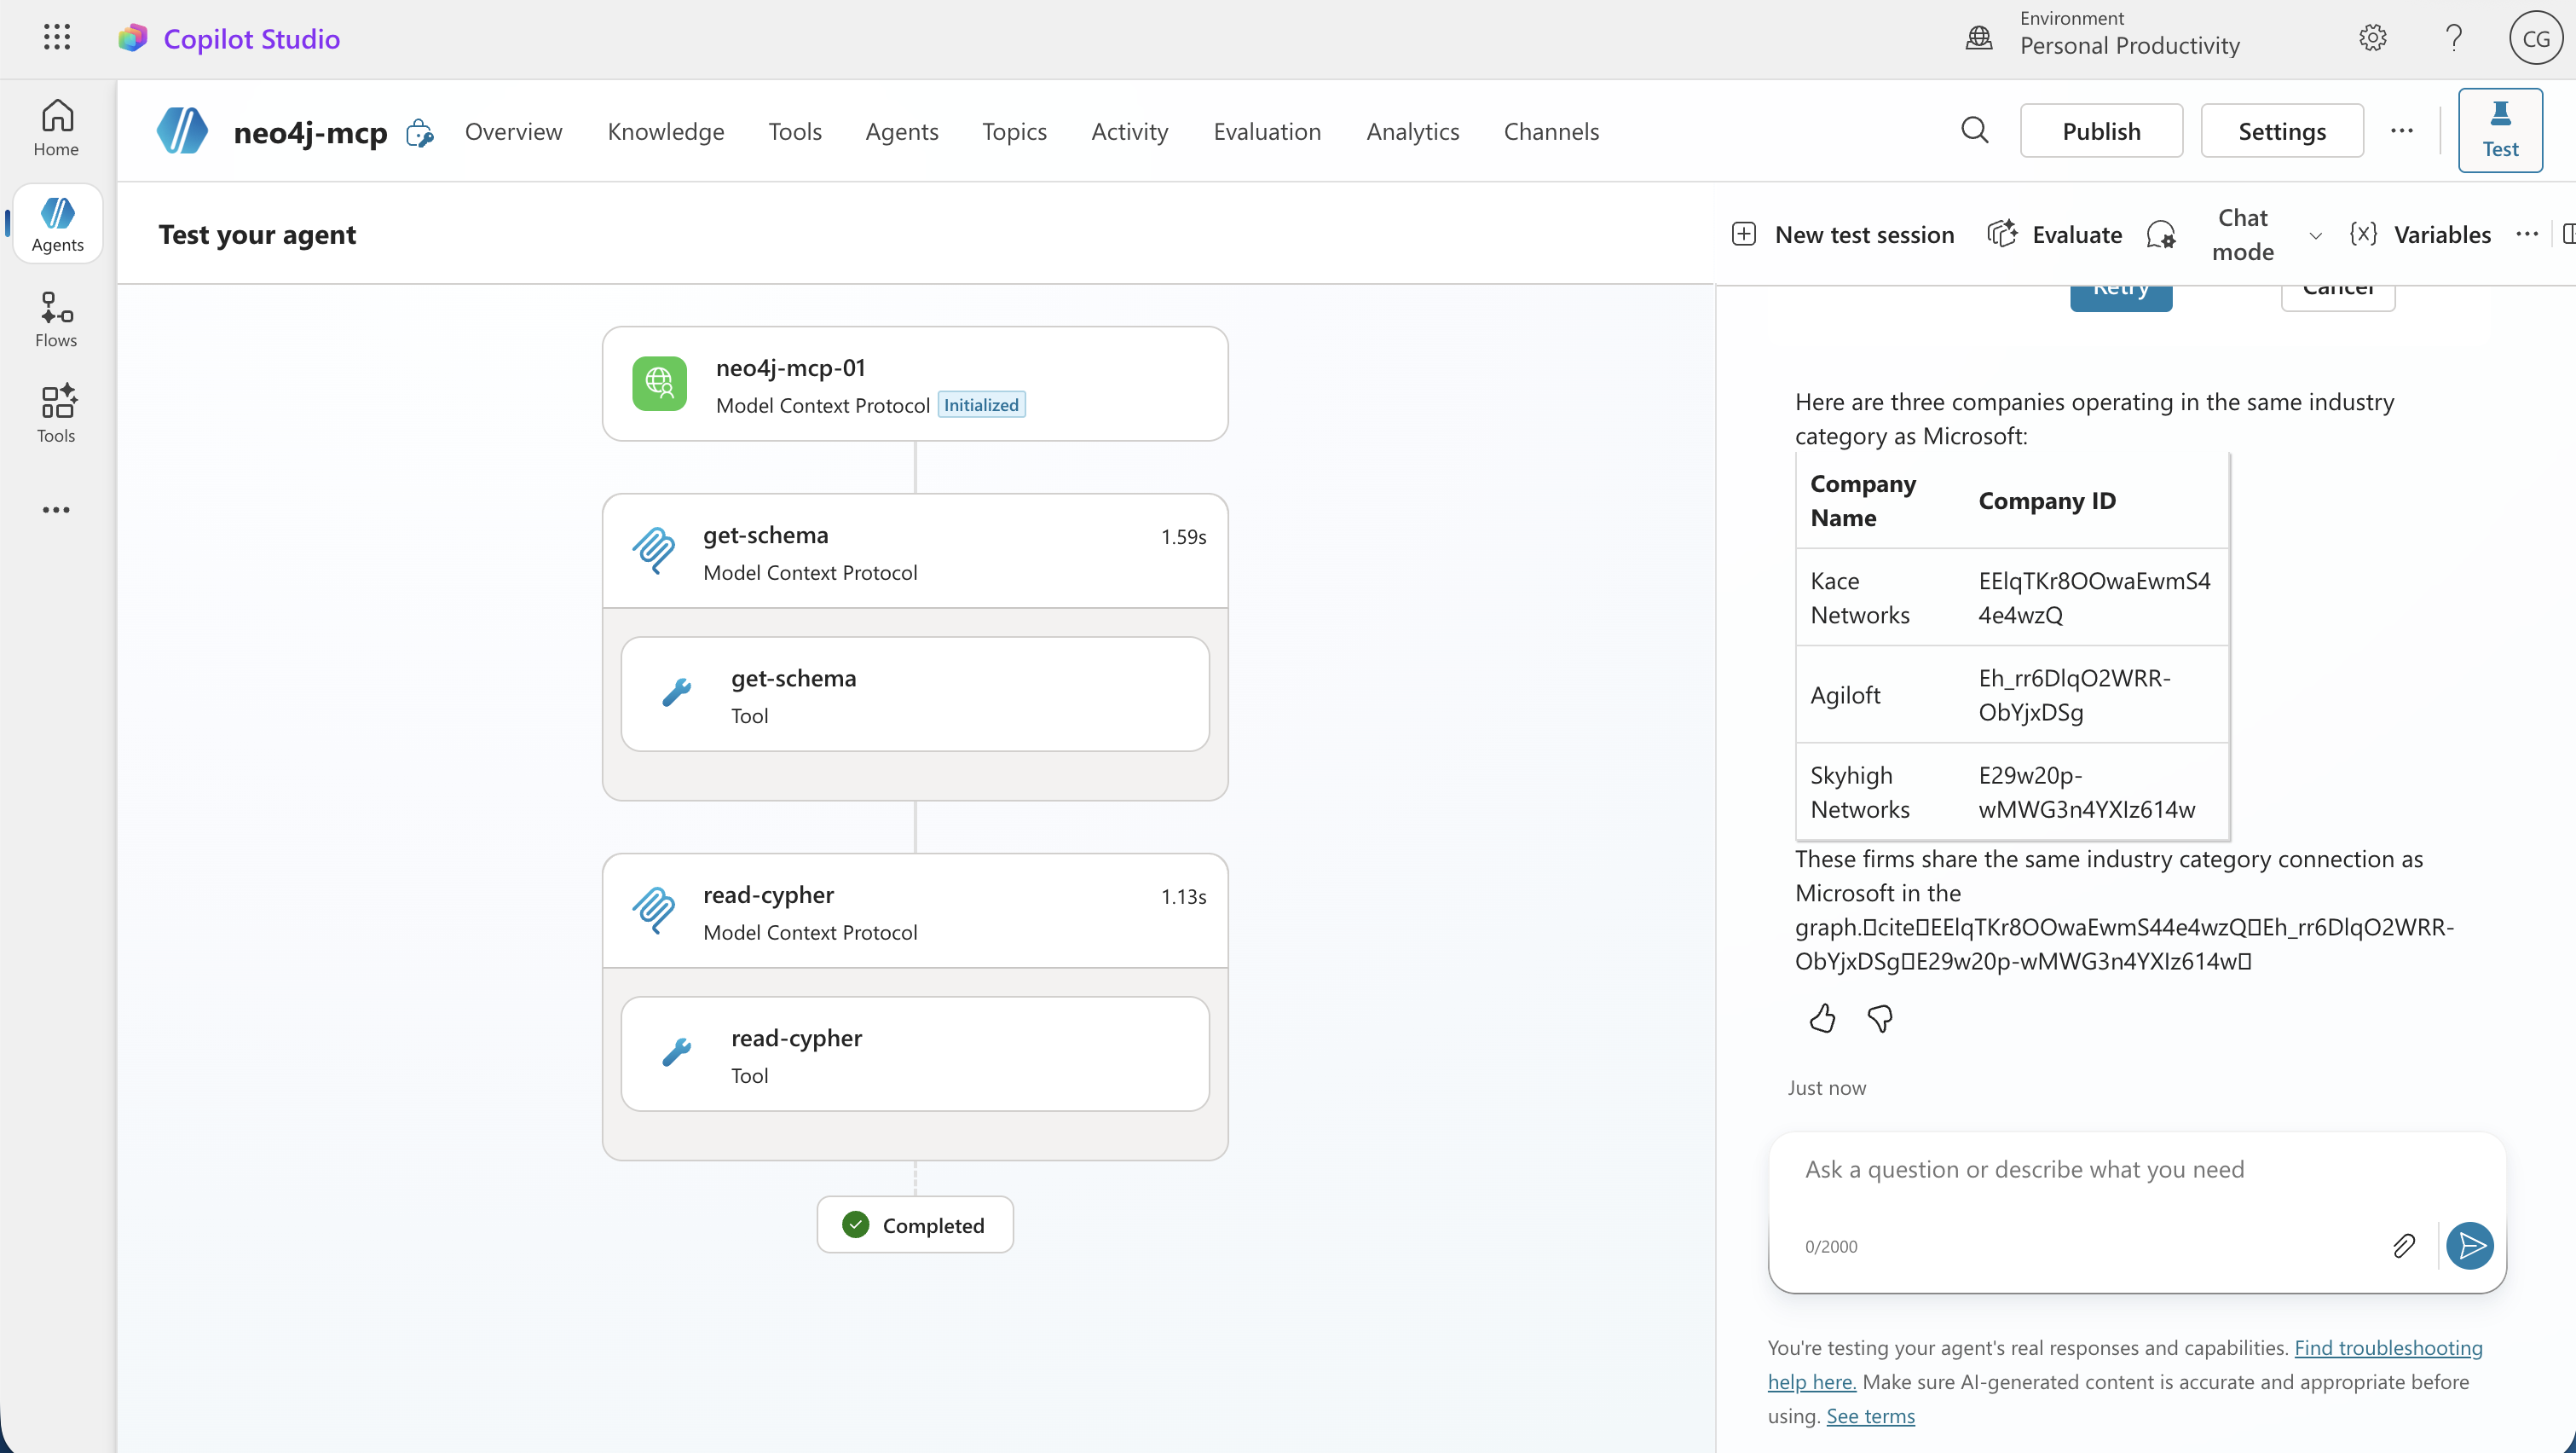This screenshot has height=1453, width=2576.
Task: Open the Variables panel
Action: (2419, 234)
